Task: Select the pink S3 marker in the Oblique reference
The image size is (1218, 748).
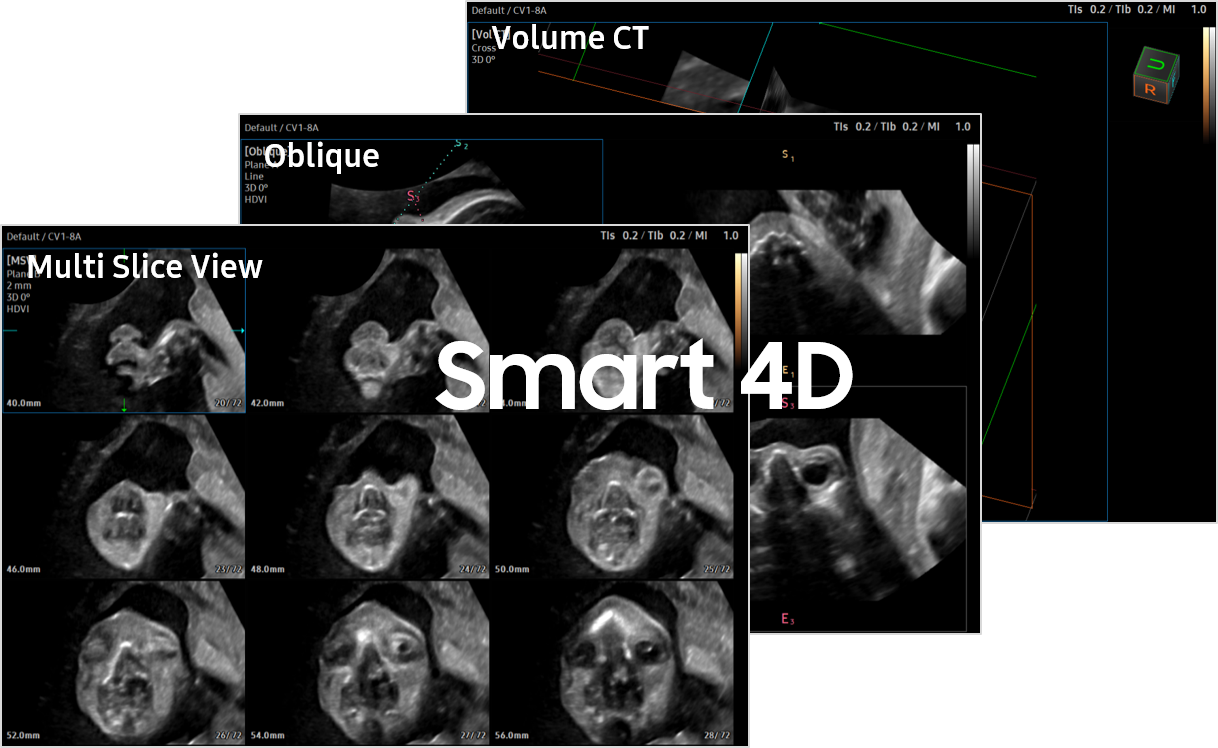Action: [x=413, y=196]
